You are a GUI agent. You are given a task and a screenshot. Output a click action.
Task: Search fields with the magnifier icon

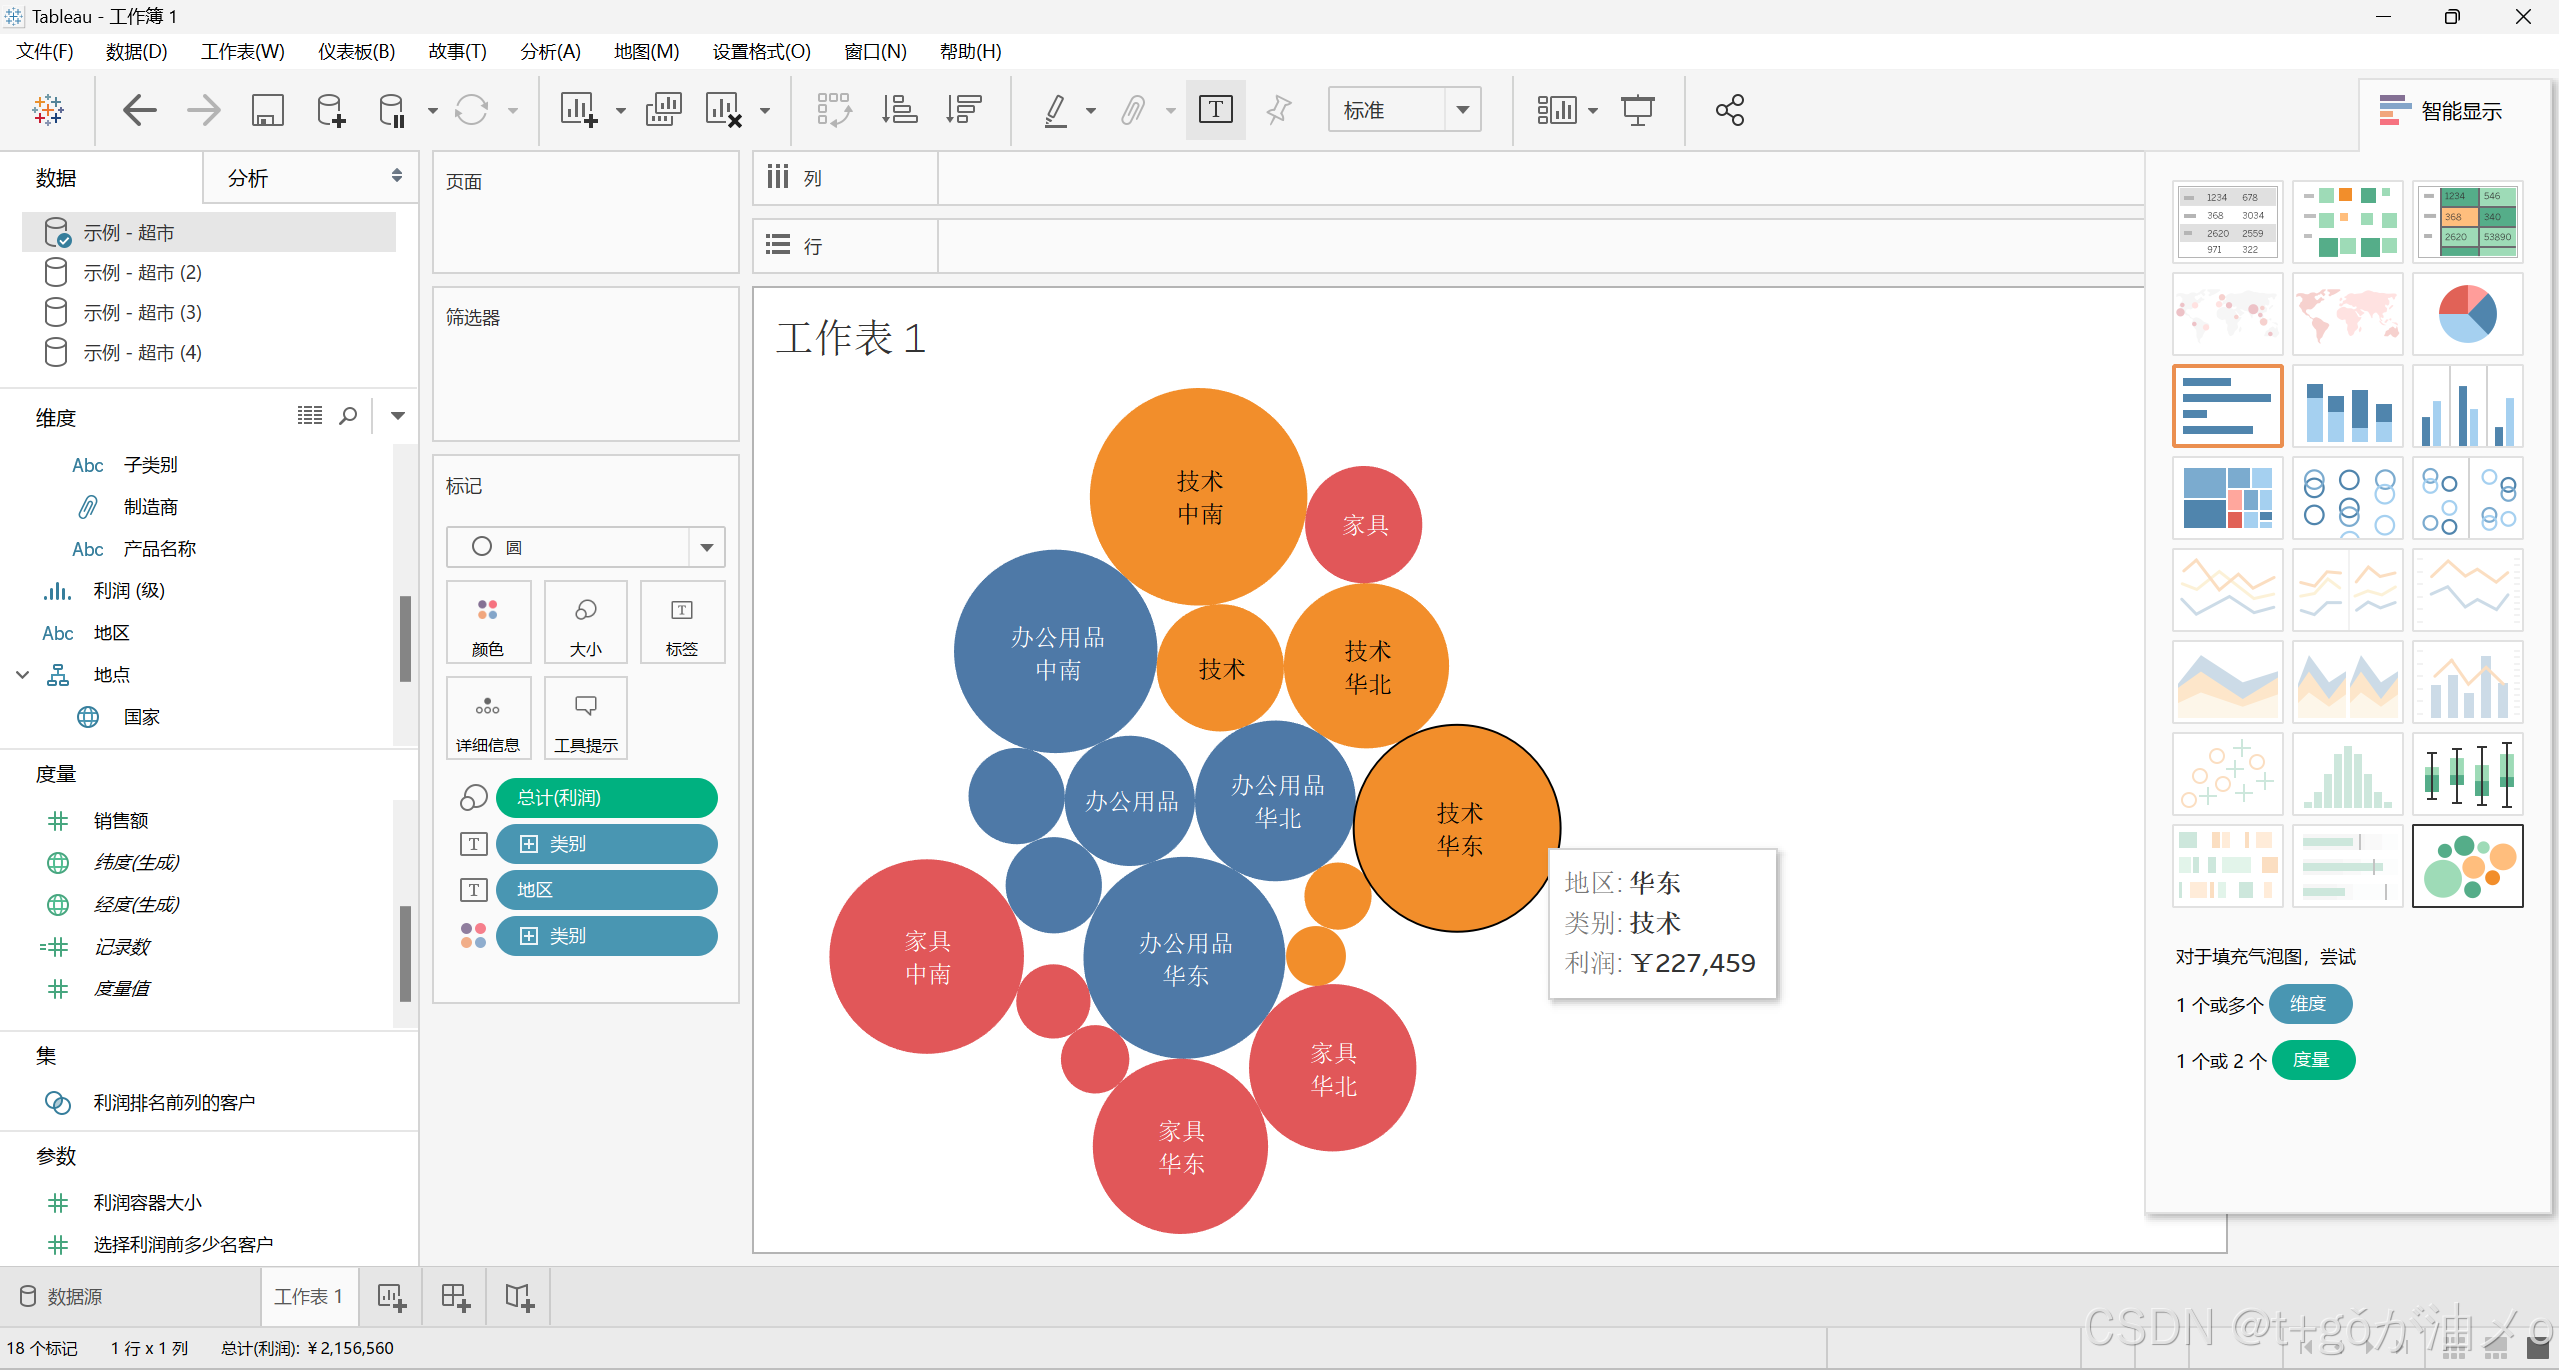tap(348, 416)
